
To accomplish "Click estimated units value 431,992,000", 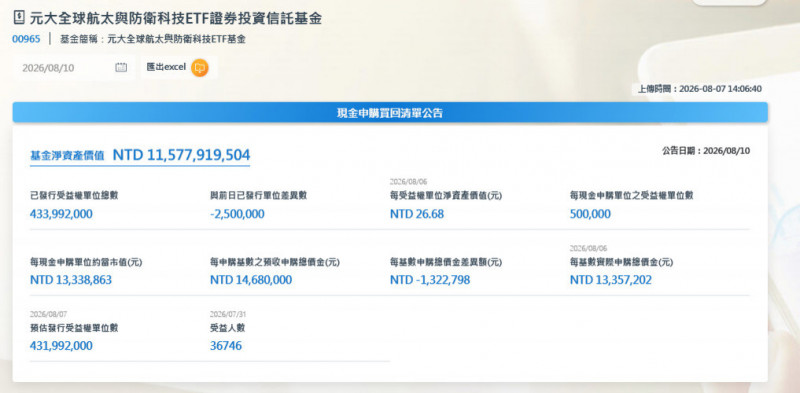I will click(x=61, y=346).
